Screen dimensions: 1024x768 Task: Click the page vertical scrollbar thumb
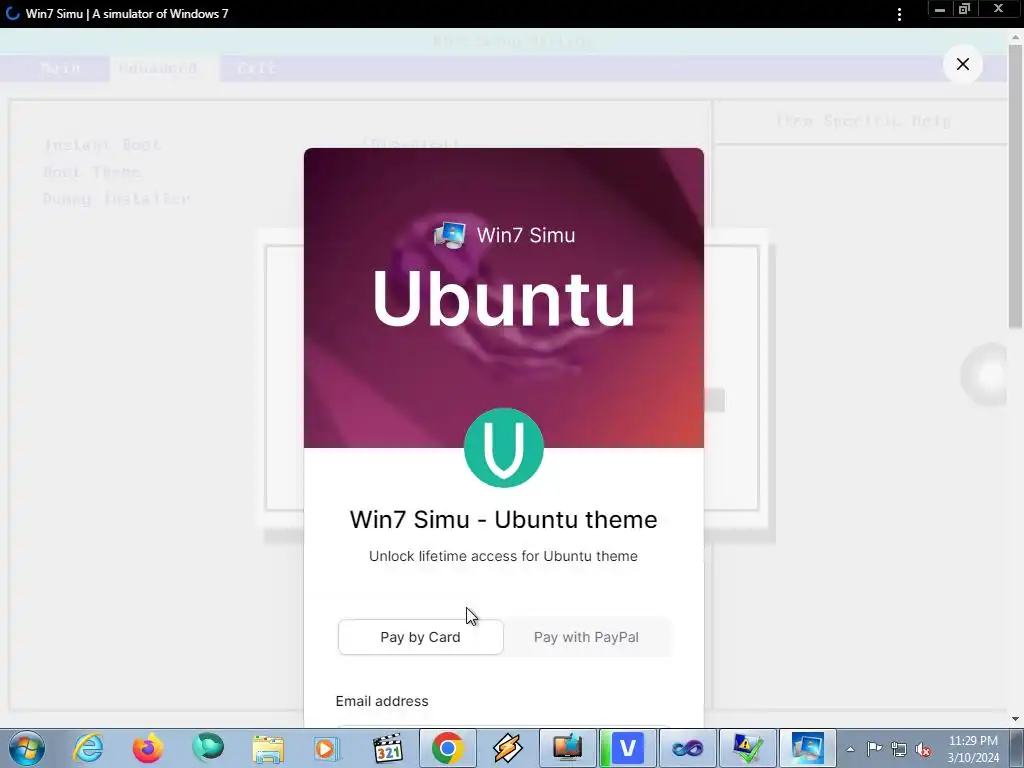tap(1016, 186)
